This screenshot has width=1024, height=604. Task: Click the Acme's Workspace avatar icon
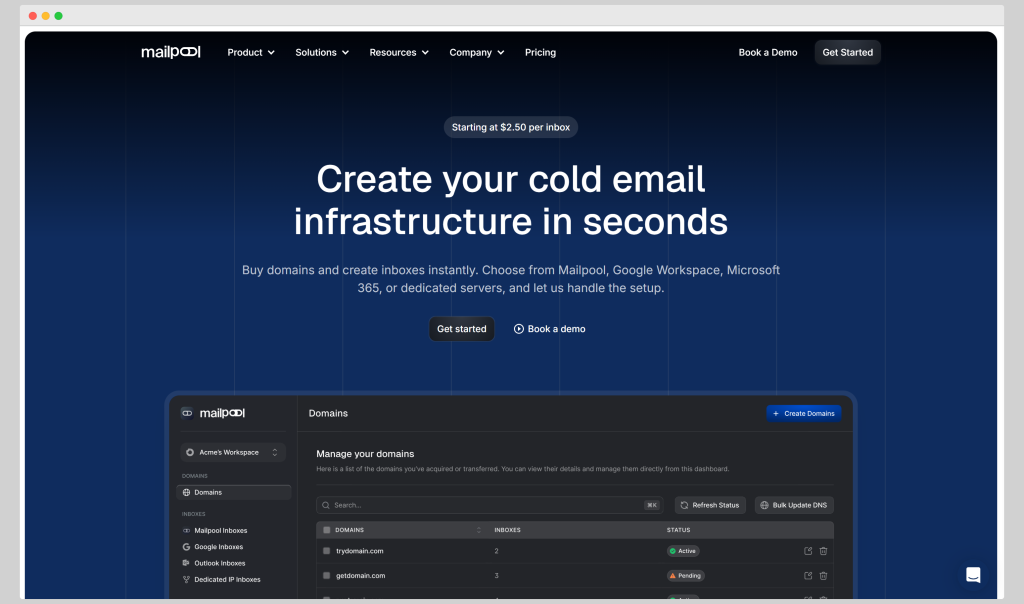click(190, 453)
